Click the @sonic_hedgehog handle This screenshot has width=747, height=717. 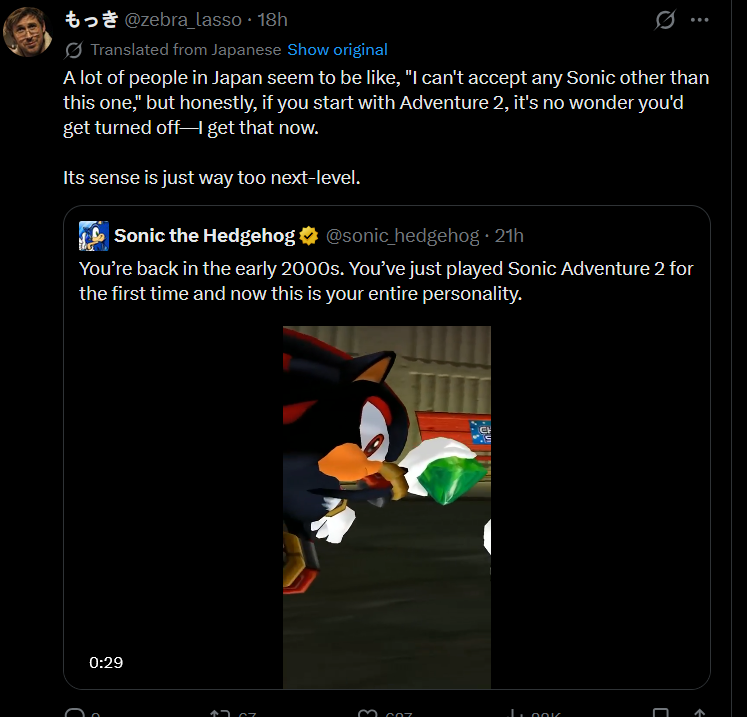click(x=403, y=236)
